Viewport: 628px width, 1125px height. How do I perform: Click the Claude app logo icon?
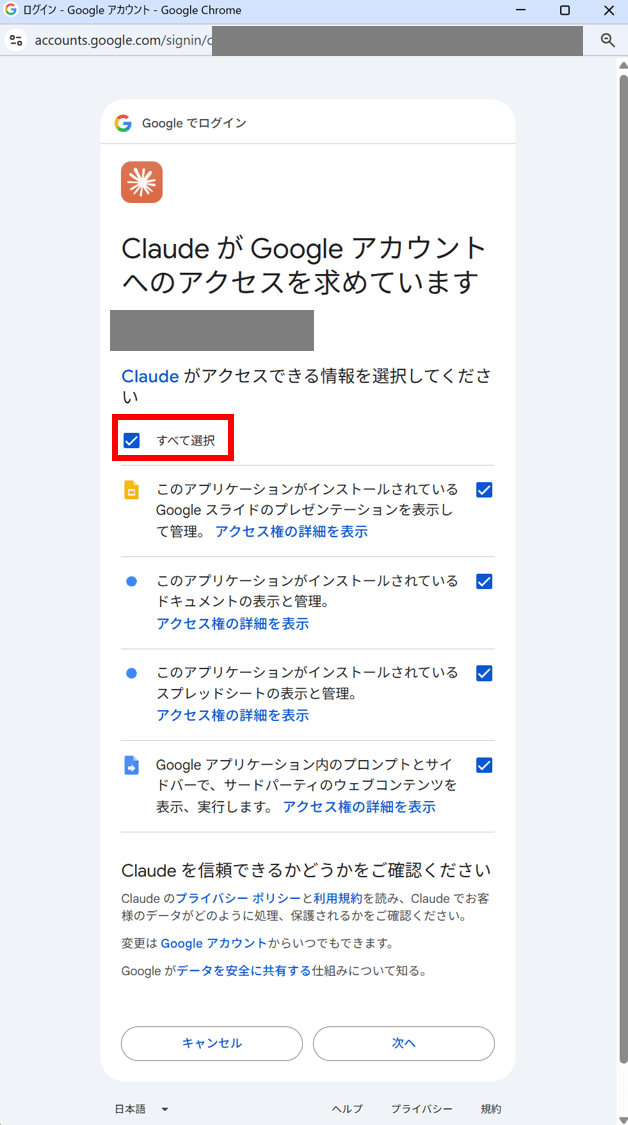[142, 182]
